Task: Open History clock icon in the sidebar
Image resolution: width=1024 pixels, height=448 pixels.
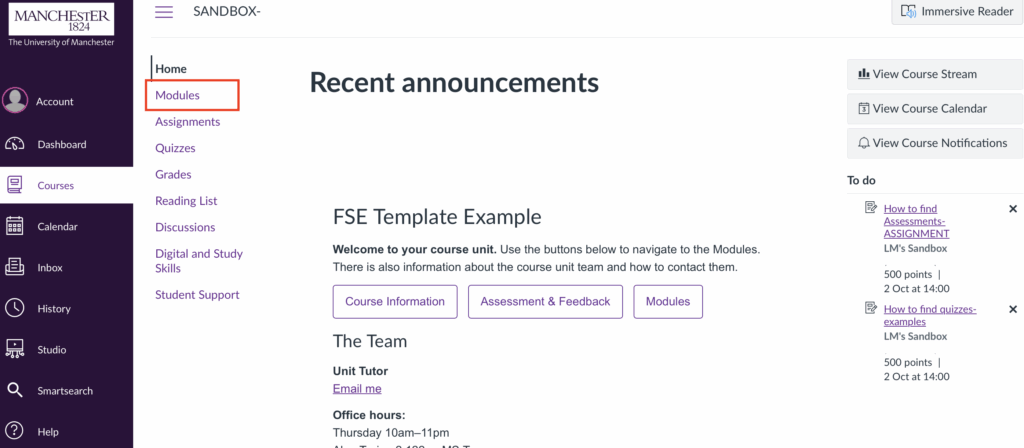Action: pos(15,308)
